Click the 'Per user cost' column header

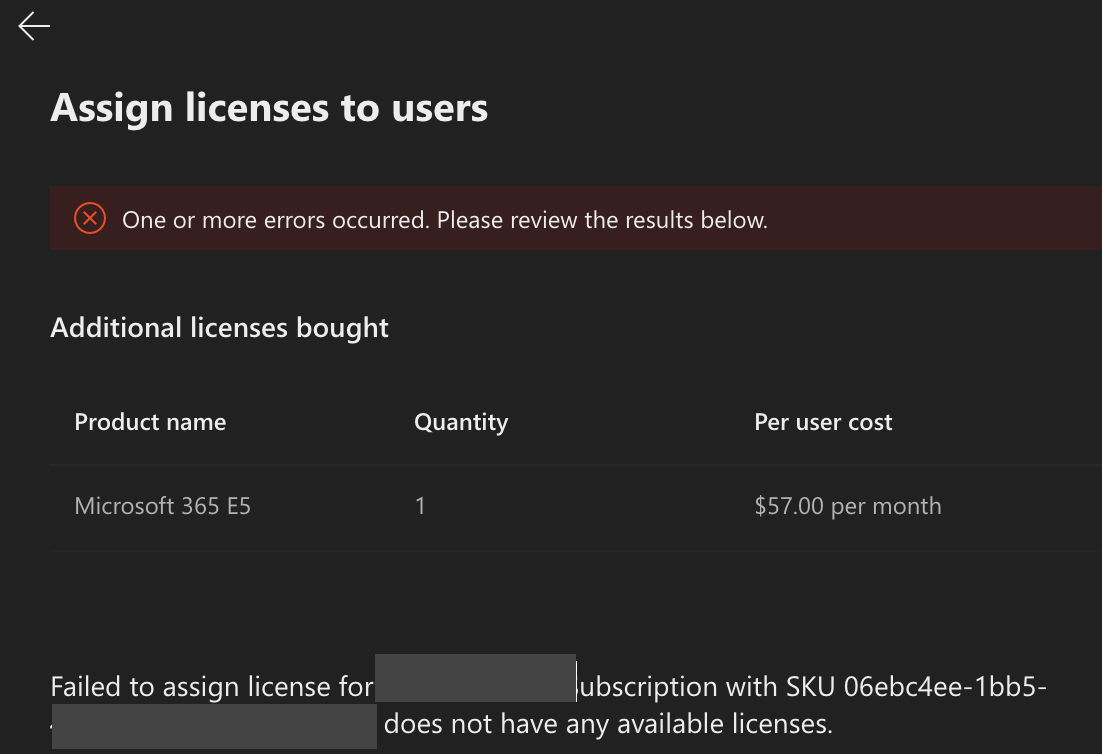(823, 422)
